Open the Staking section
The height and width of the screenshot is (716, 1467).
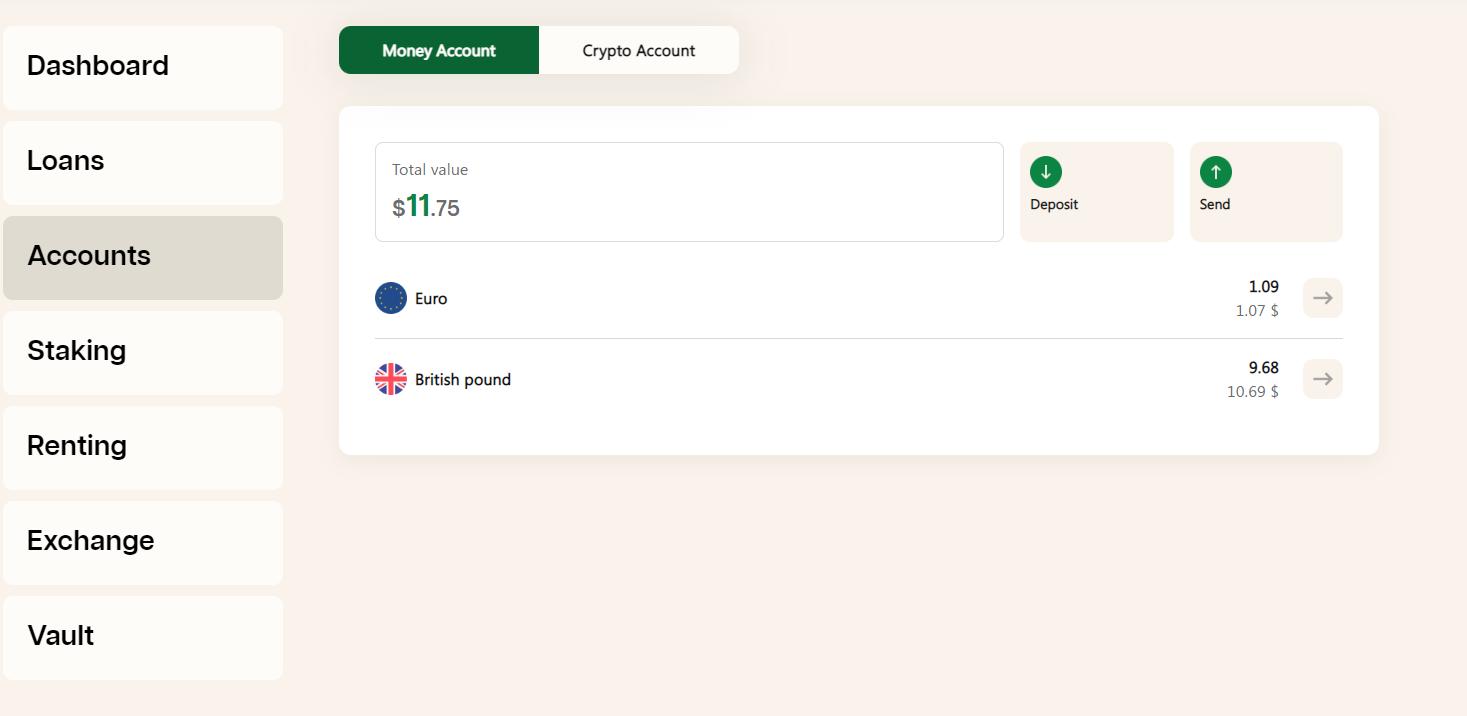coord(143,353)
